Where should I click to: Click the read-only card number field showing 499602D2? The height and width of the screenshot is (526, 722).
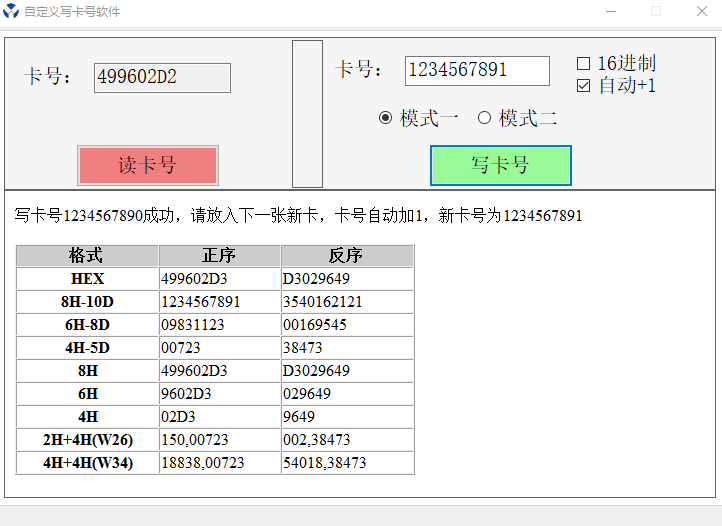click(x=162, y=78)
